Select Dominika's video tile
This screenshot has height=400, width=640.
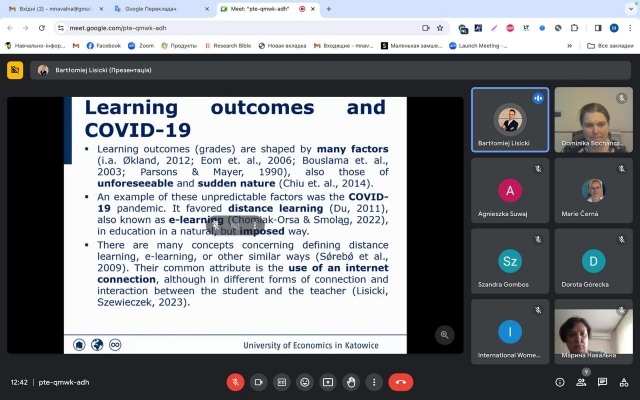[x=593, y=119]
